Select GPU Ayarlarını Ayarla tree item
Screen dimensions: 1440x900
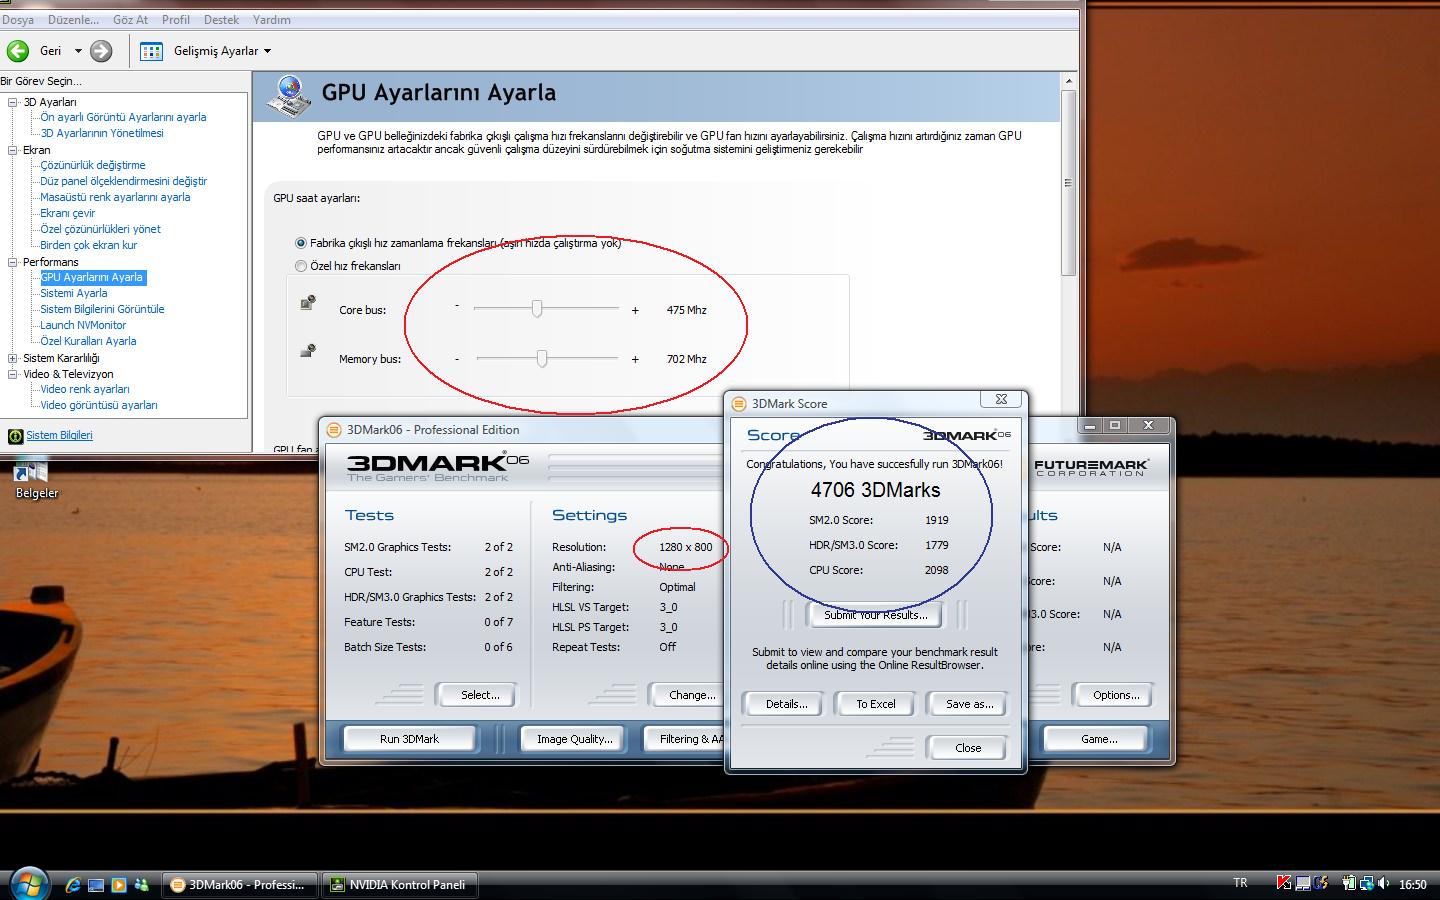coord(92,278)
